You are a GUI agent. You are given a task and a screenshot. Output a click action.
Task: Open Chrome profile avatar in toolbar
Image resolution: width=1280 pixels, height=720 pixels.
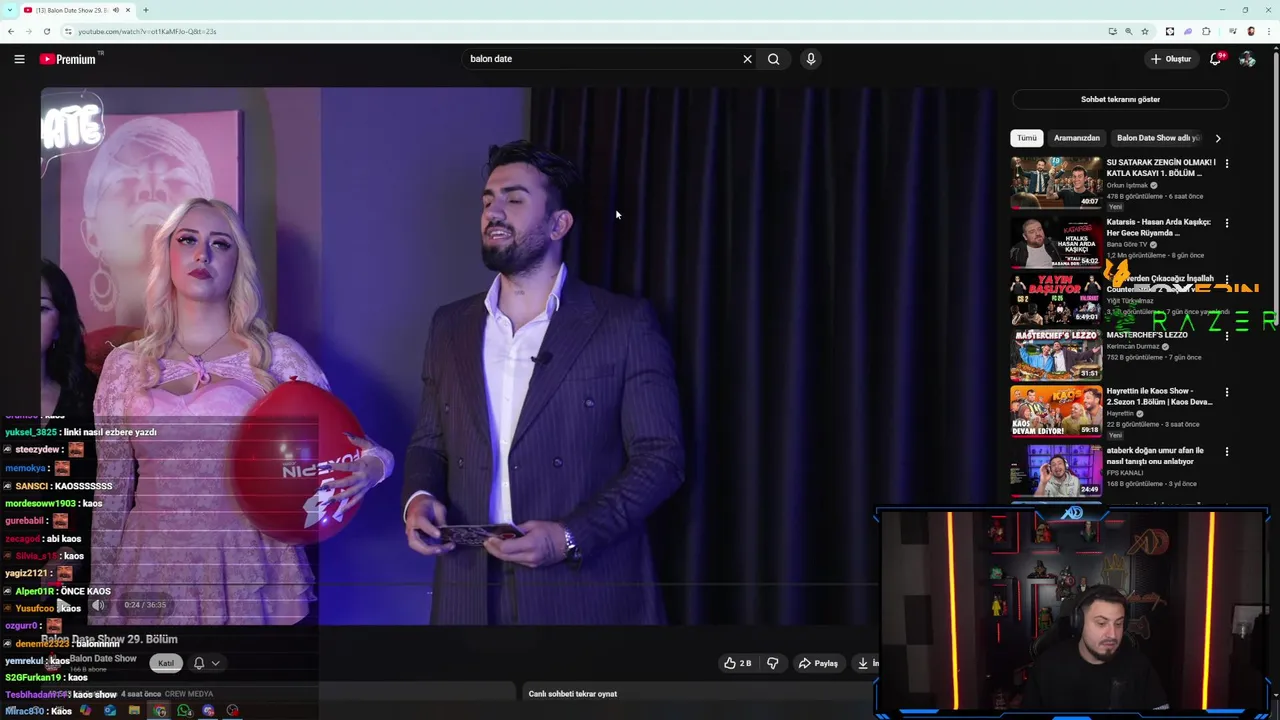coord(1250,31)
